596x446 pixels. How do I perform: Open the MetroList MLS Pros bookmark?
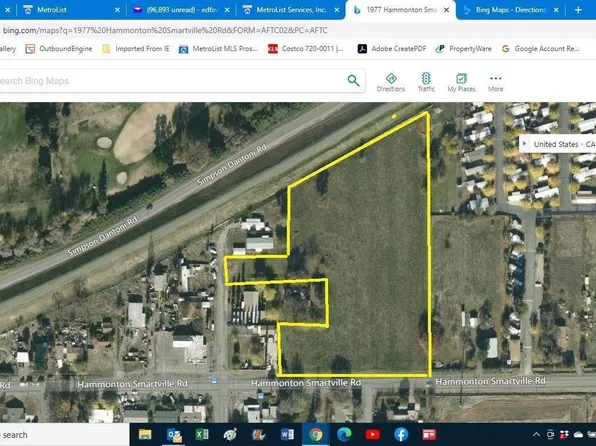[x=218, y=49]
